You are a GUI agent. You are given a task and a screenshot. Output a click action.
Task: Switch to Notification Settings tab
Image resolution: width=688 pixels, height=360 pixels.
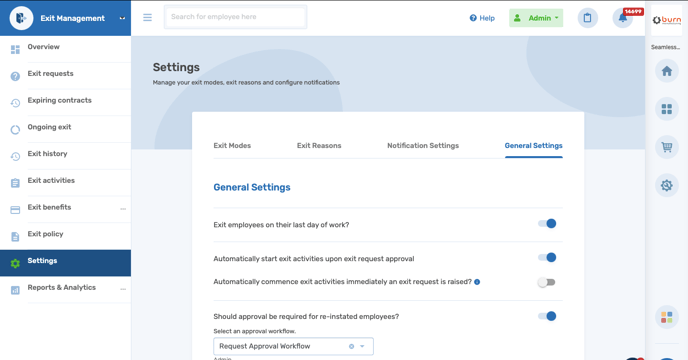[423, 145]
